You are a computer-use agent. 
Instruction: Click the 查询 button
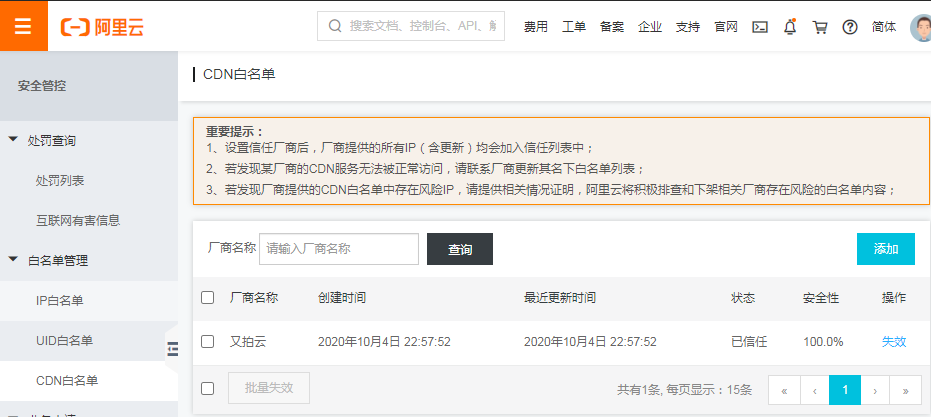[x=460, y=249]
